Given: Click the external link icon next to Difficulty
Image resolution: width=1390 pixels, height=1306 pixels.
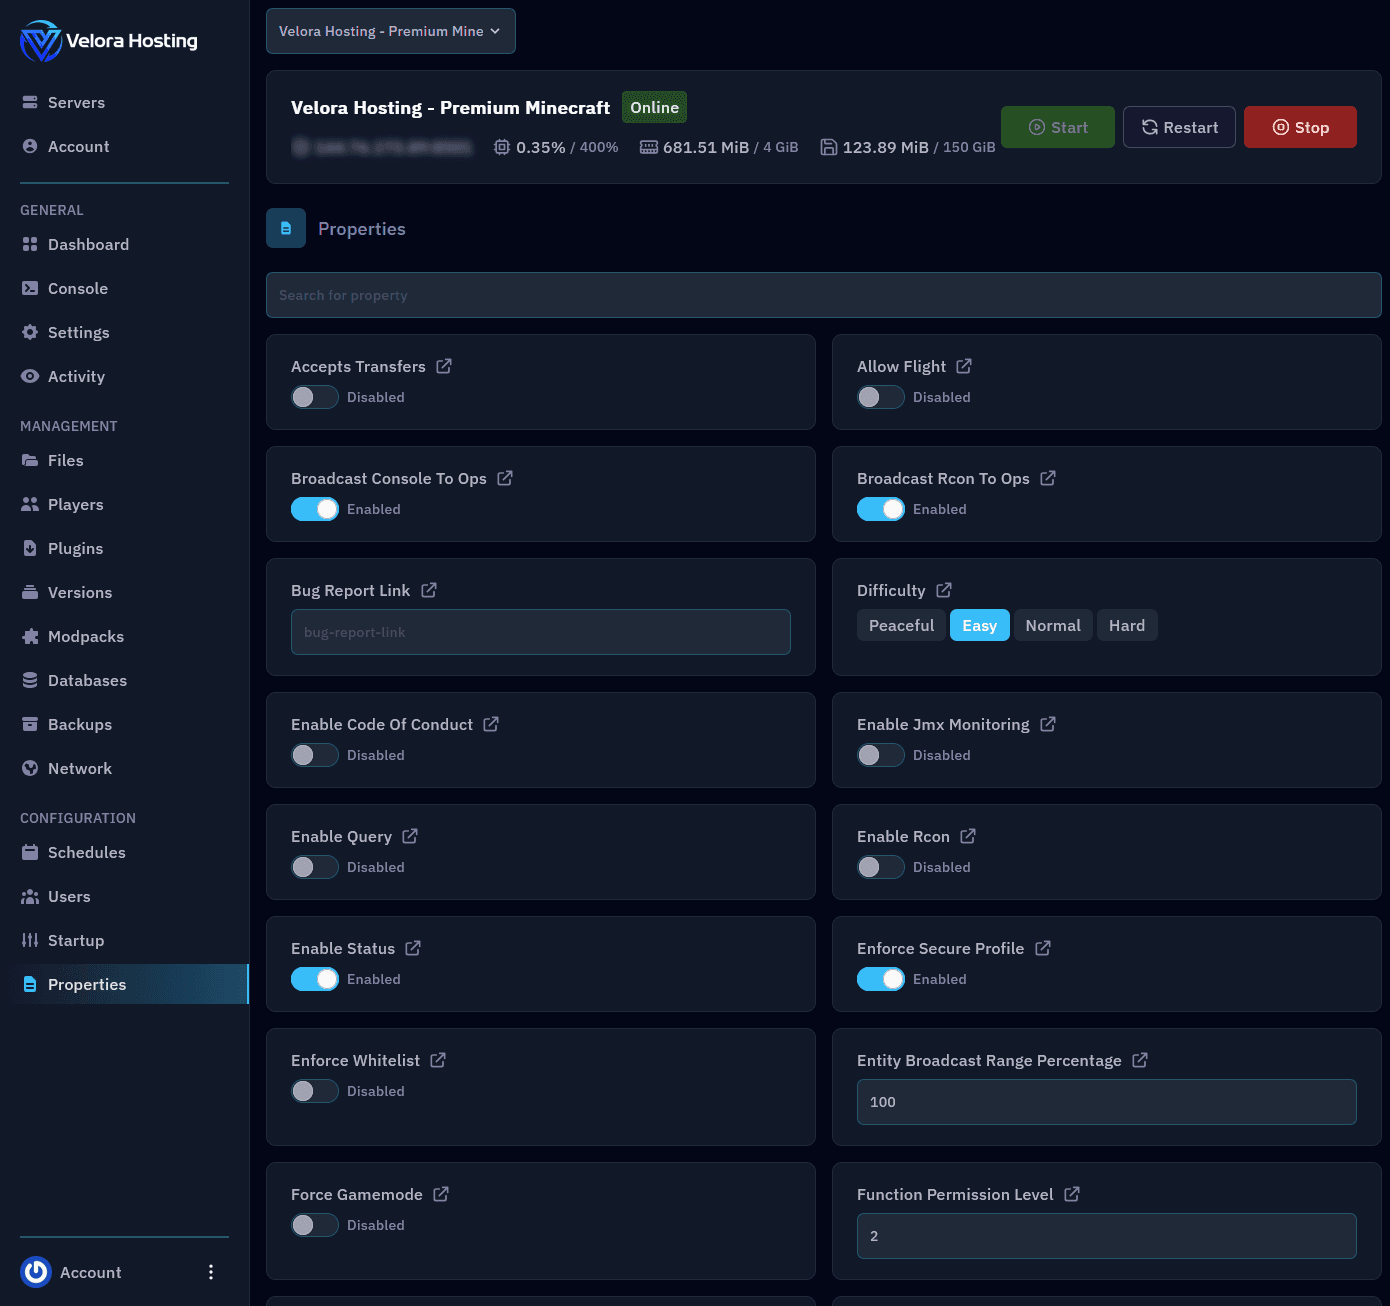Looking at the screenshot, I should click(x=943, y=590).
